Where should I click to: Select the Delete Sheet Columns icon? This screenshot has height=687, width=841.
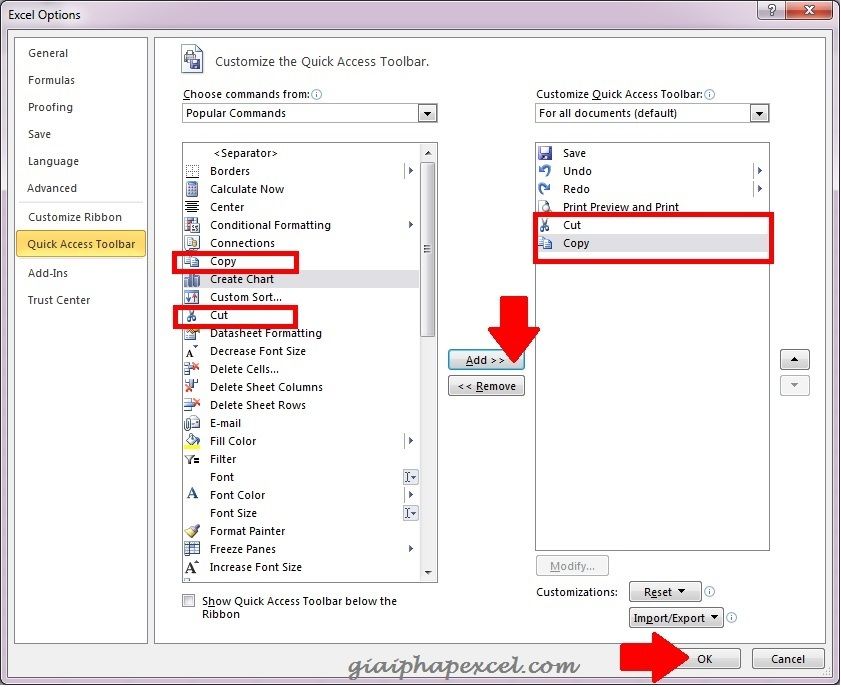(x=192, y=387)
